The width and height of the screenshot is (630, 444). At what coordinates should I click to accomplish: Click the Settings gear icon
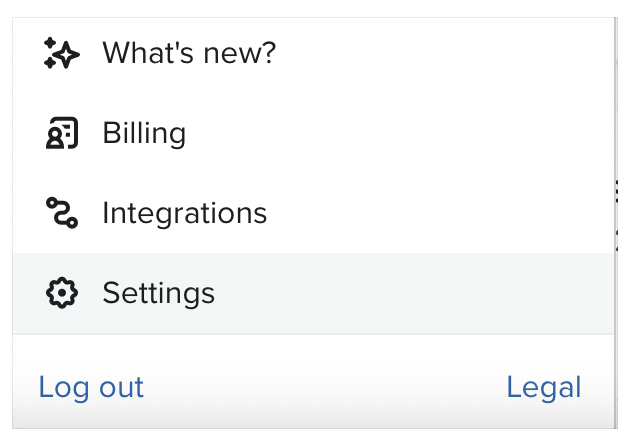[x=61, y=293]
